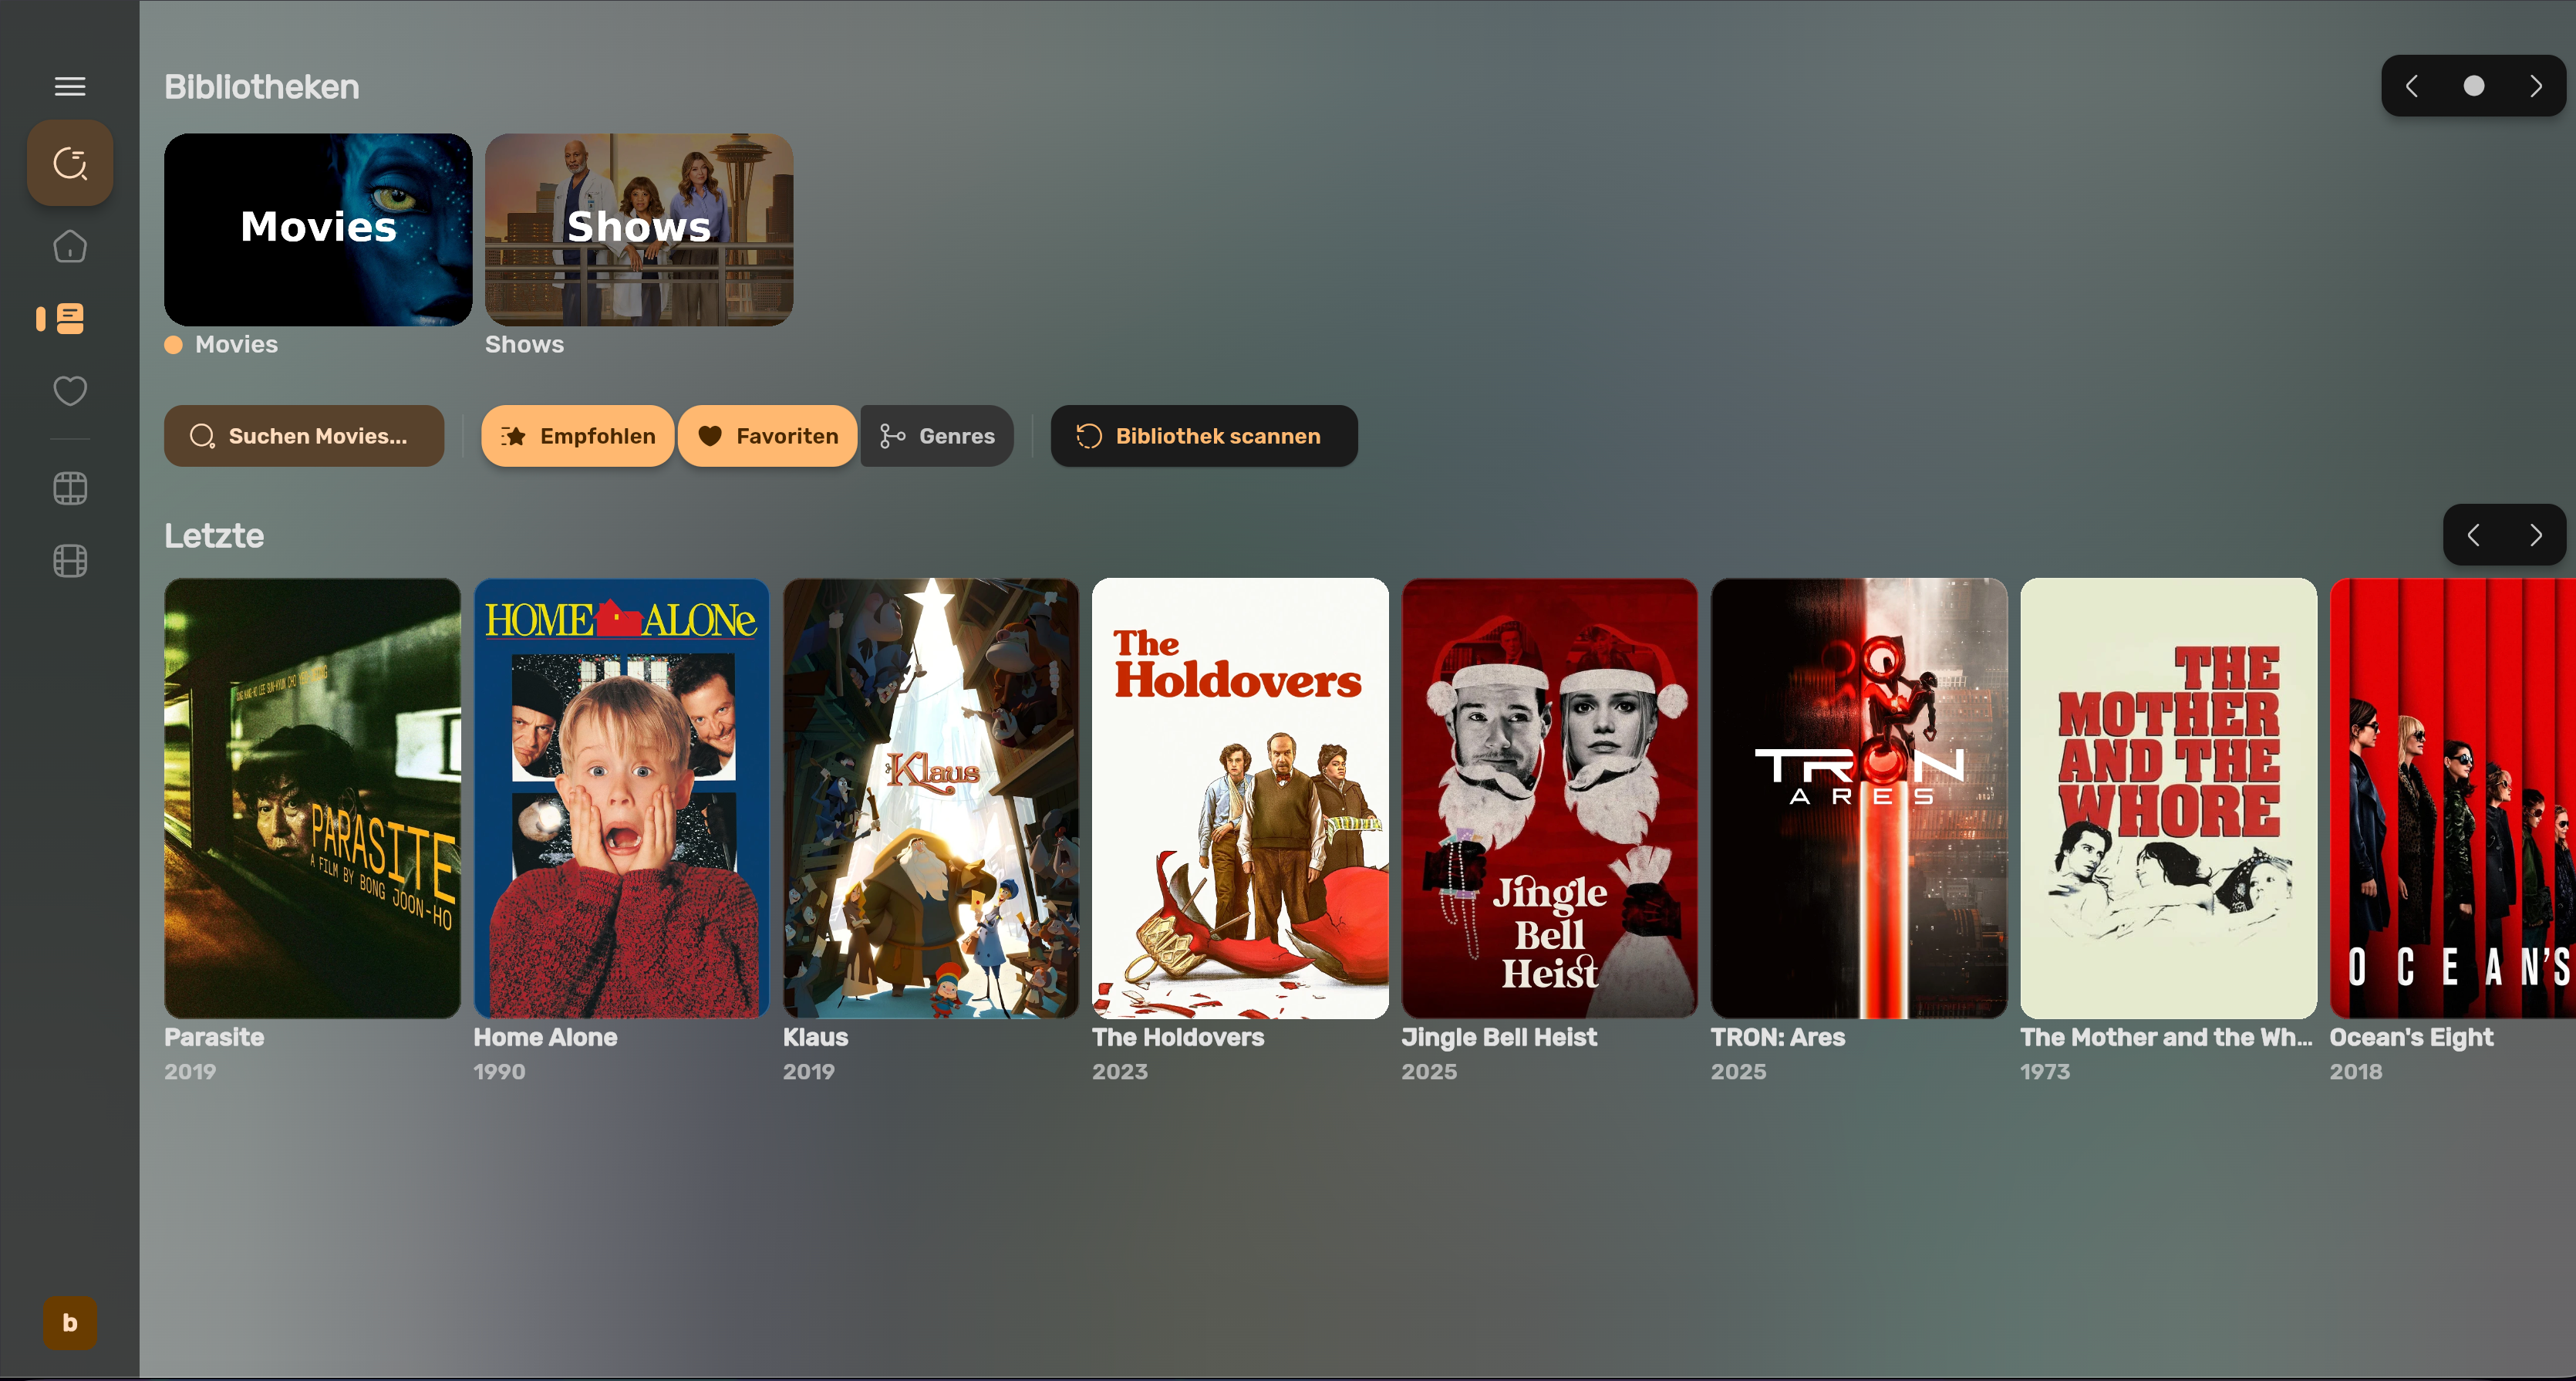Click the 'Bibliotheken' heading
Viewport: 2576px width, 1381px height.
(262, 87)
